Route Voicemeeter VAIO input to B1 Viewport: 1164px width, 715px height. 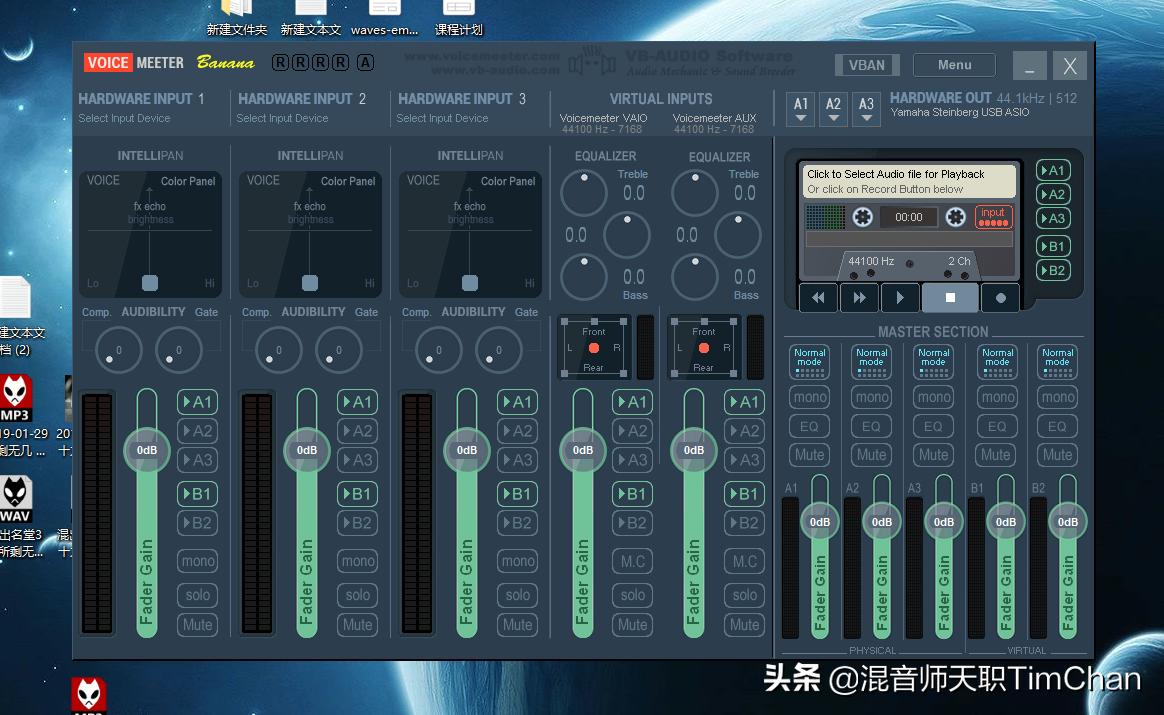point(631,493)
